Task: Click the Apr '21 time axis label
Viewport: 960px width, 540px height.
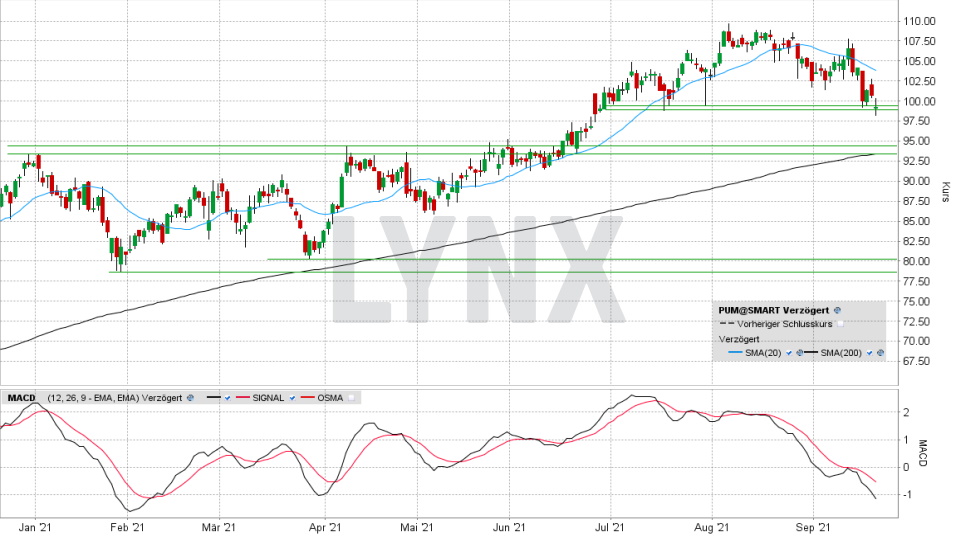Action: pyautogui.click(x=326, y=527)
